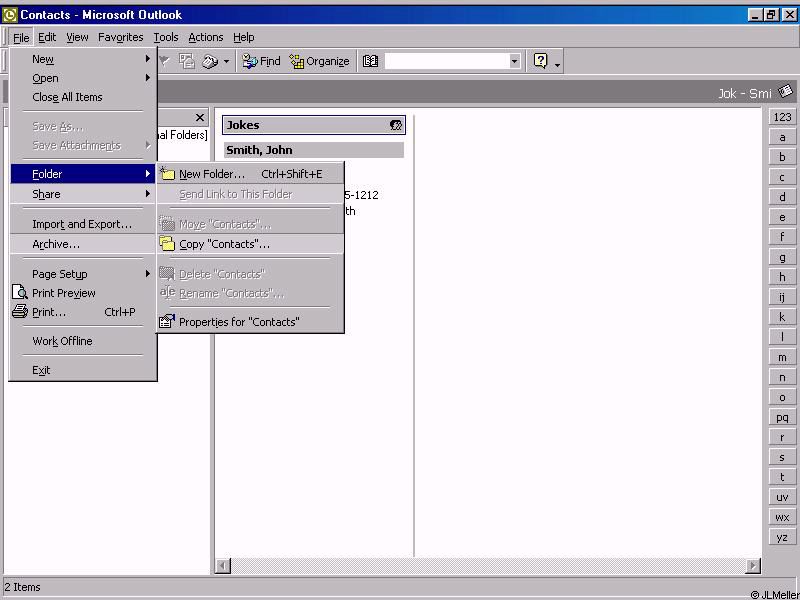Jump to contacts under index tab yz

pyautogui.click(x=782, y=537)
